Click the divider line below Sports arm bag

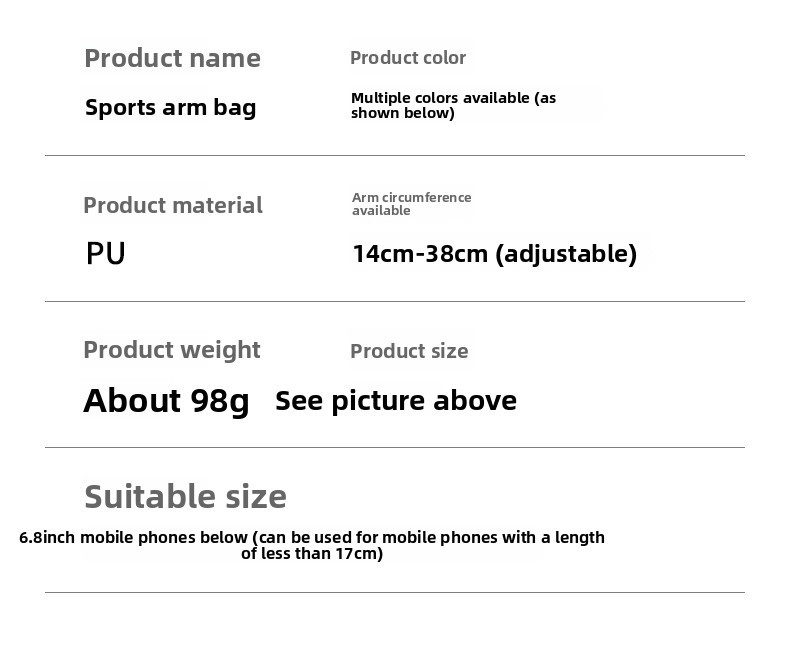394,156
